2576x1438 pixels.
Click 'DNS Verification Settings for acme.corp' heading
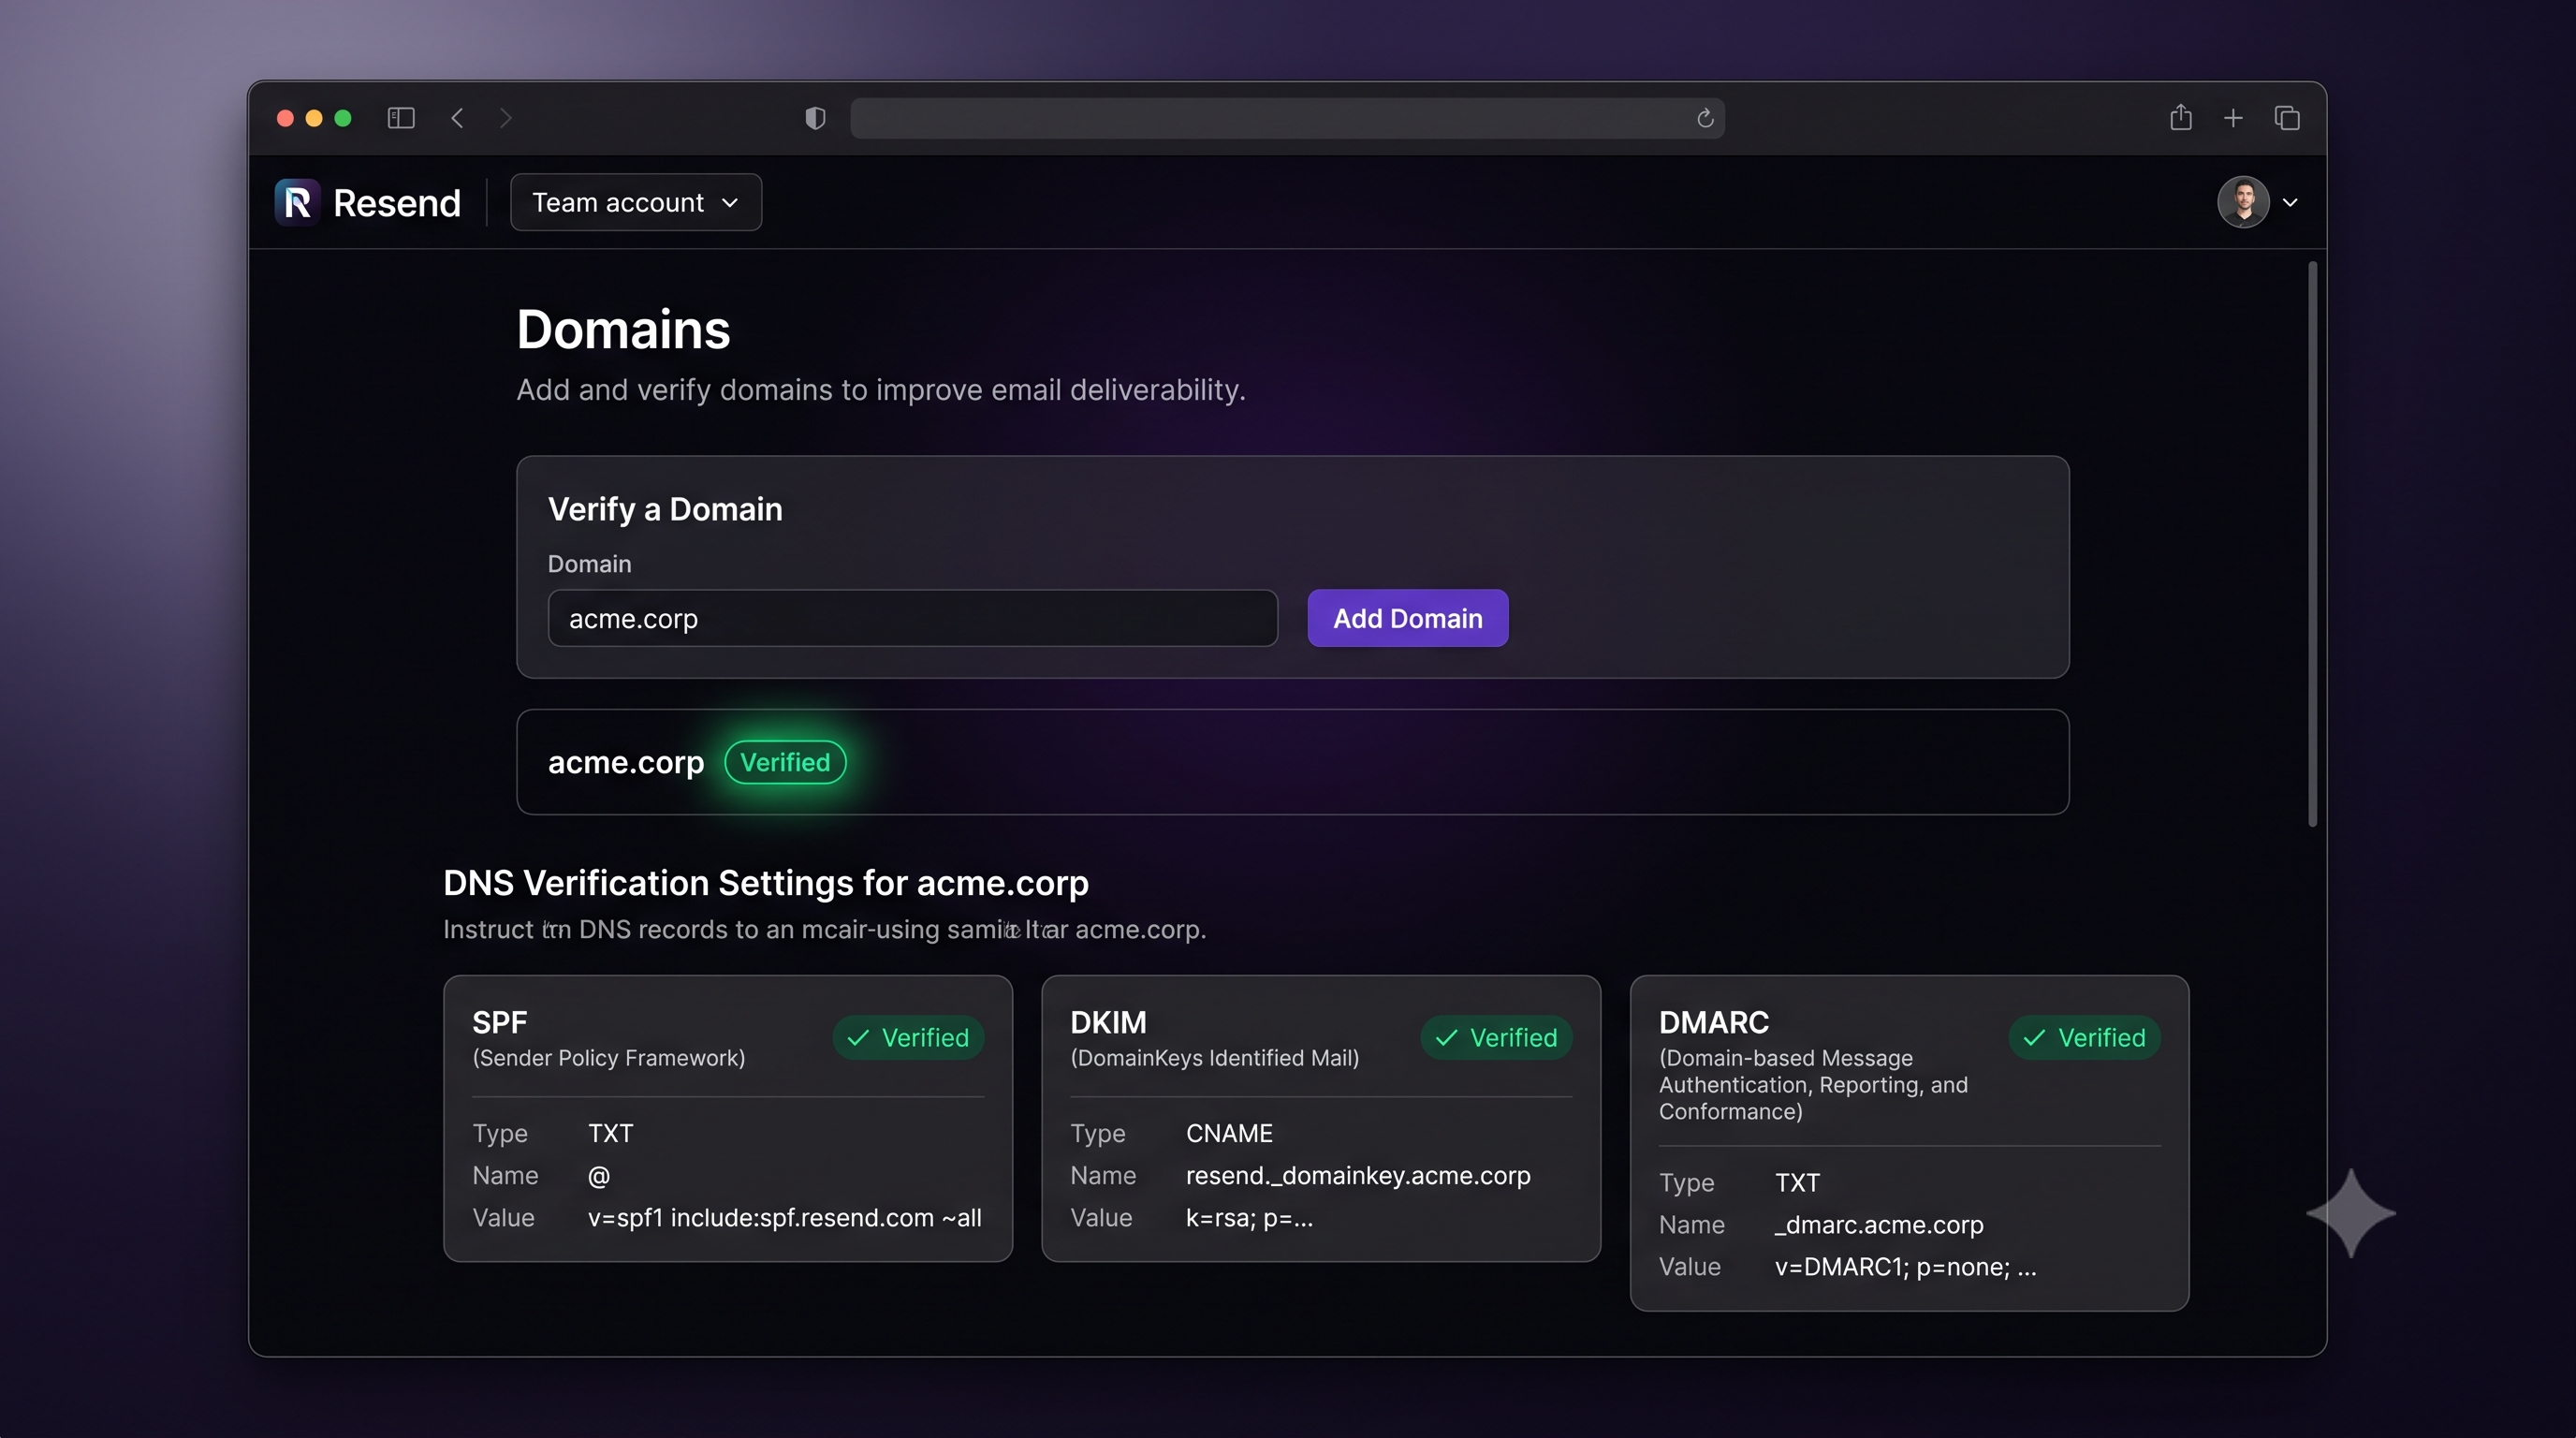click(x=766, y=883)
